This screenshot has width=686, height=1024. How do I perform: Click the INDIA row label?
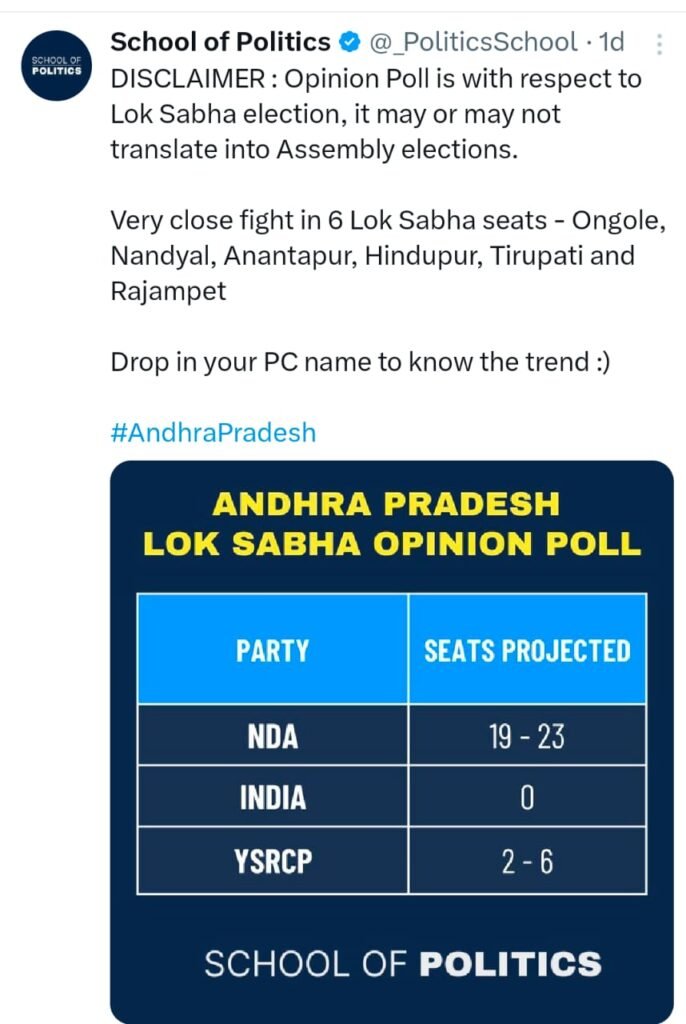click(272, 798)
